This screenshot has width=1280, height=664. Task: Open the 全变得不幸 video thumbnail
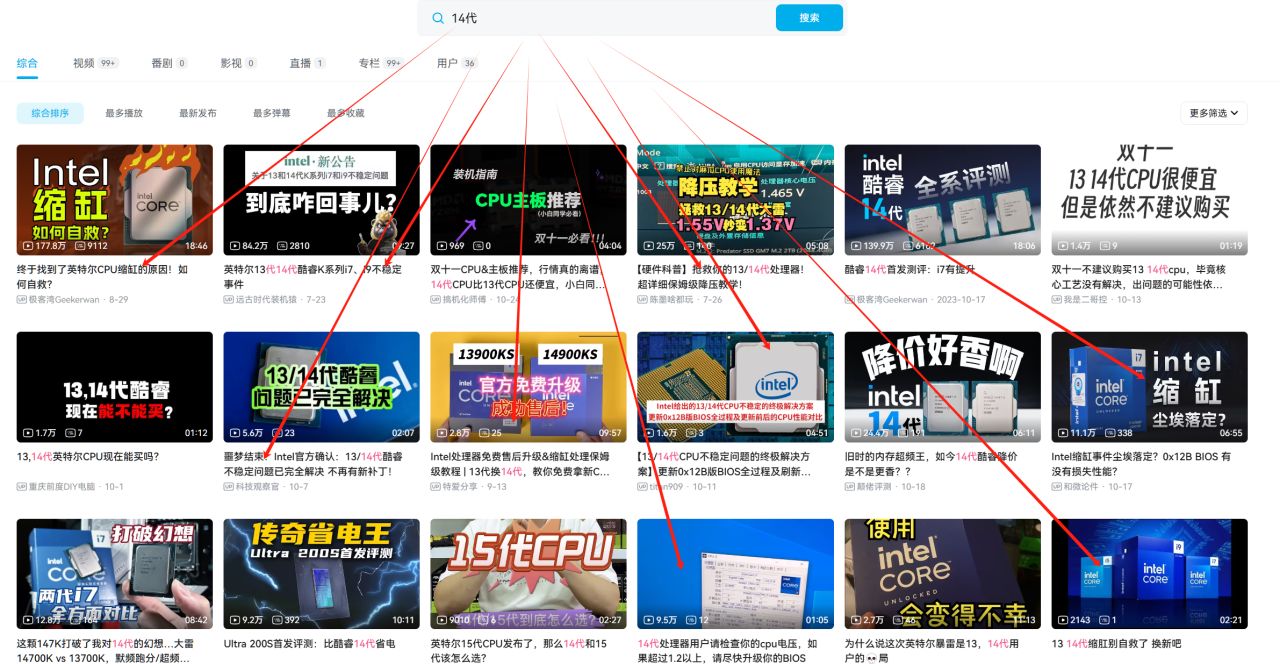coord(942,574)
